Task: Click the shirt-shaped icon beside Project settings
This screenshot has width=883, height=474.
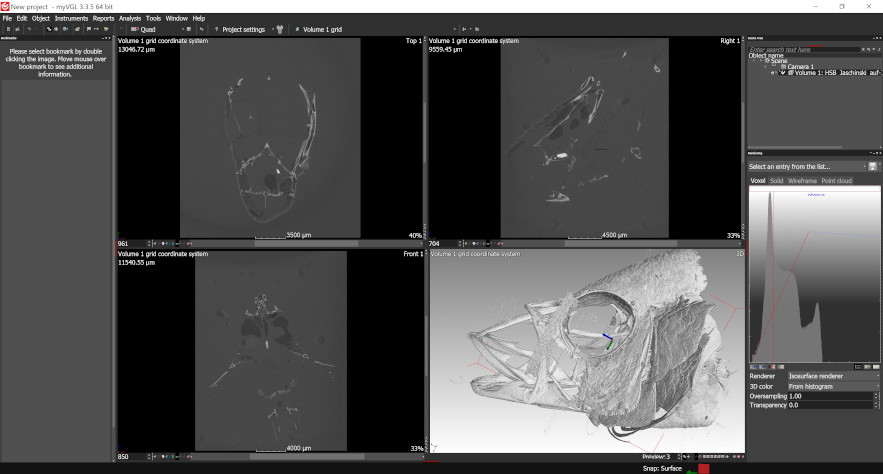Action: point(280,29)
